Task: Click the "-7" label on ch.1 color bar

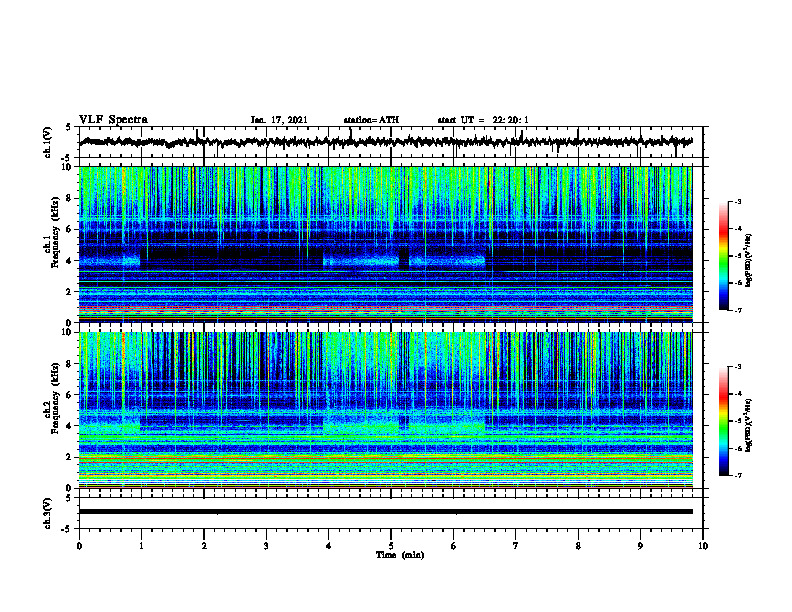Action: coord(738,310)
